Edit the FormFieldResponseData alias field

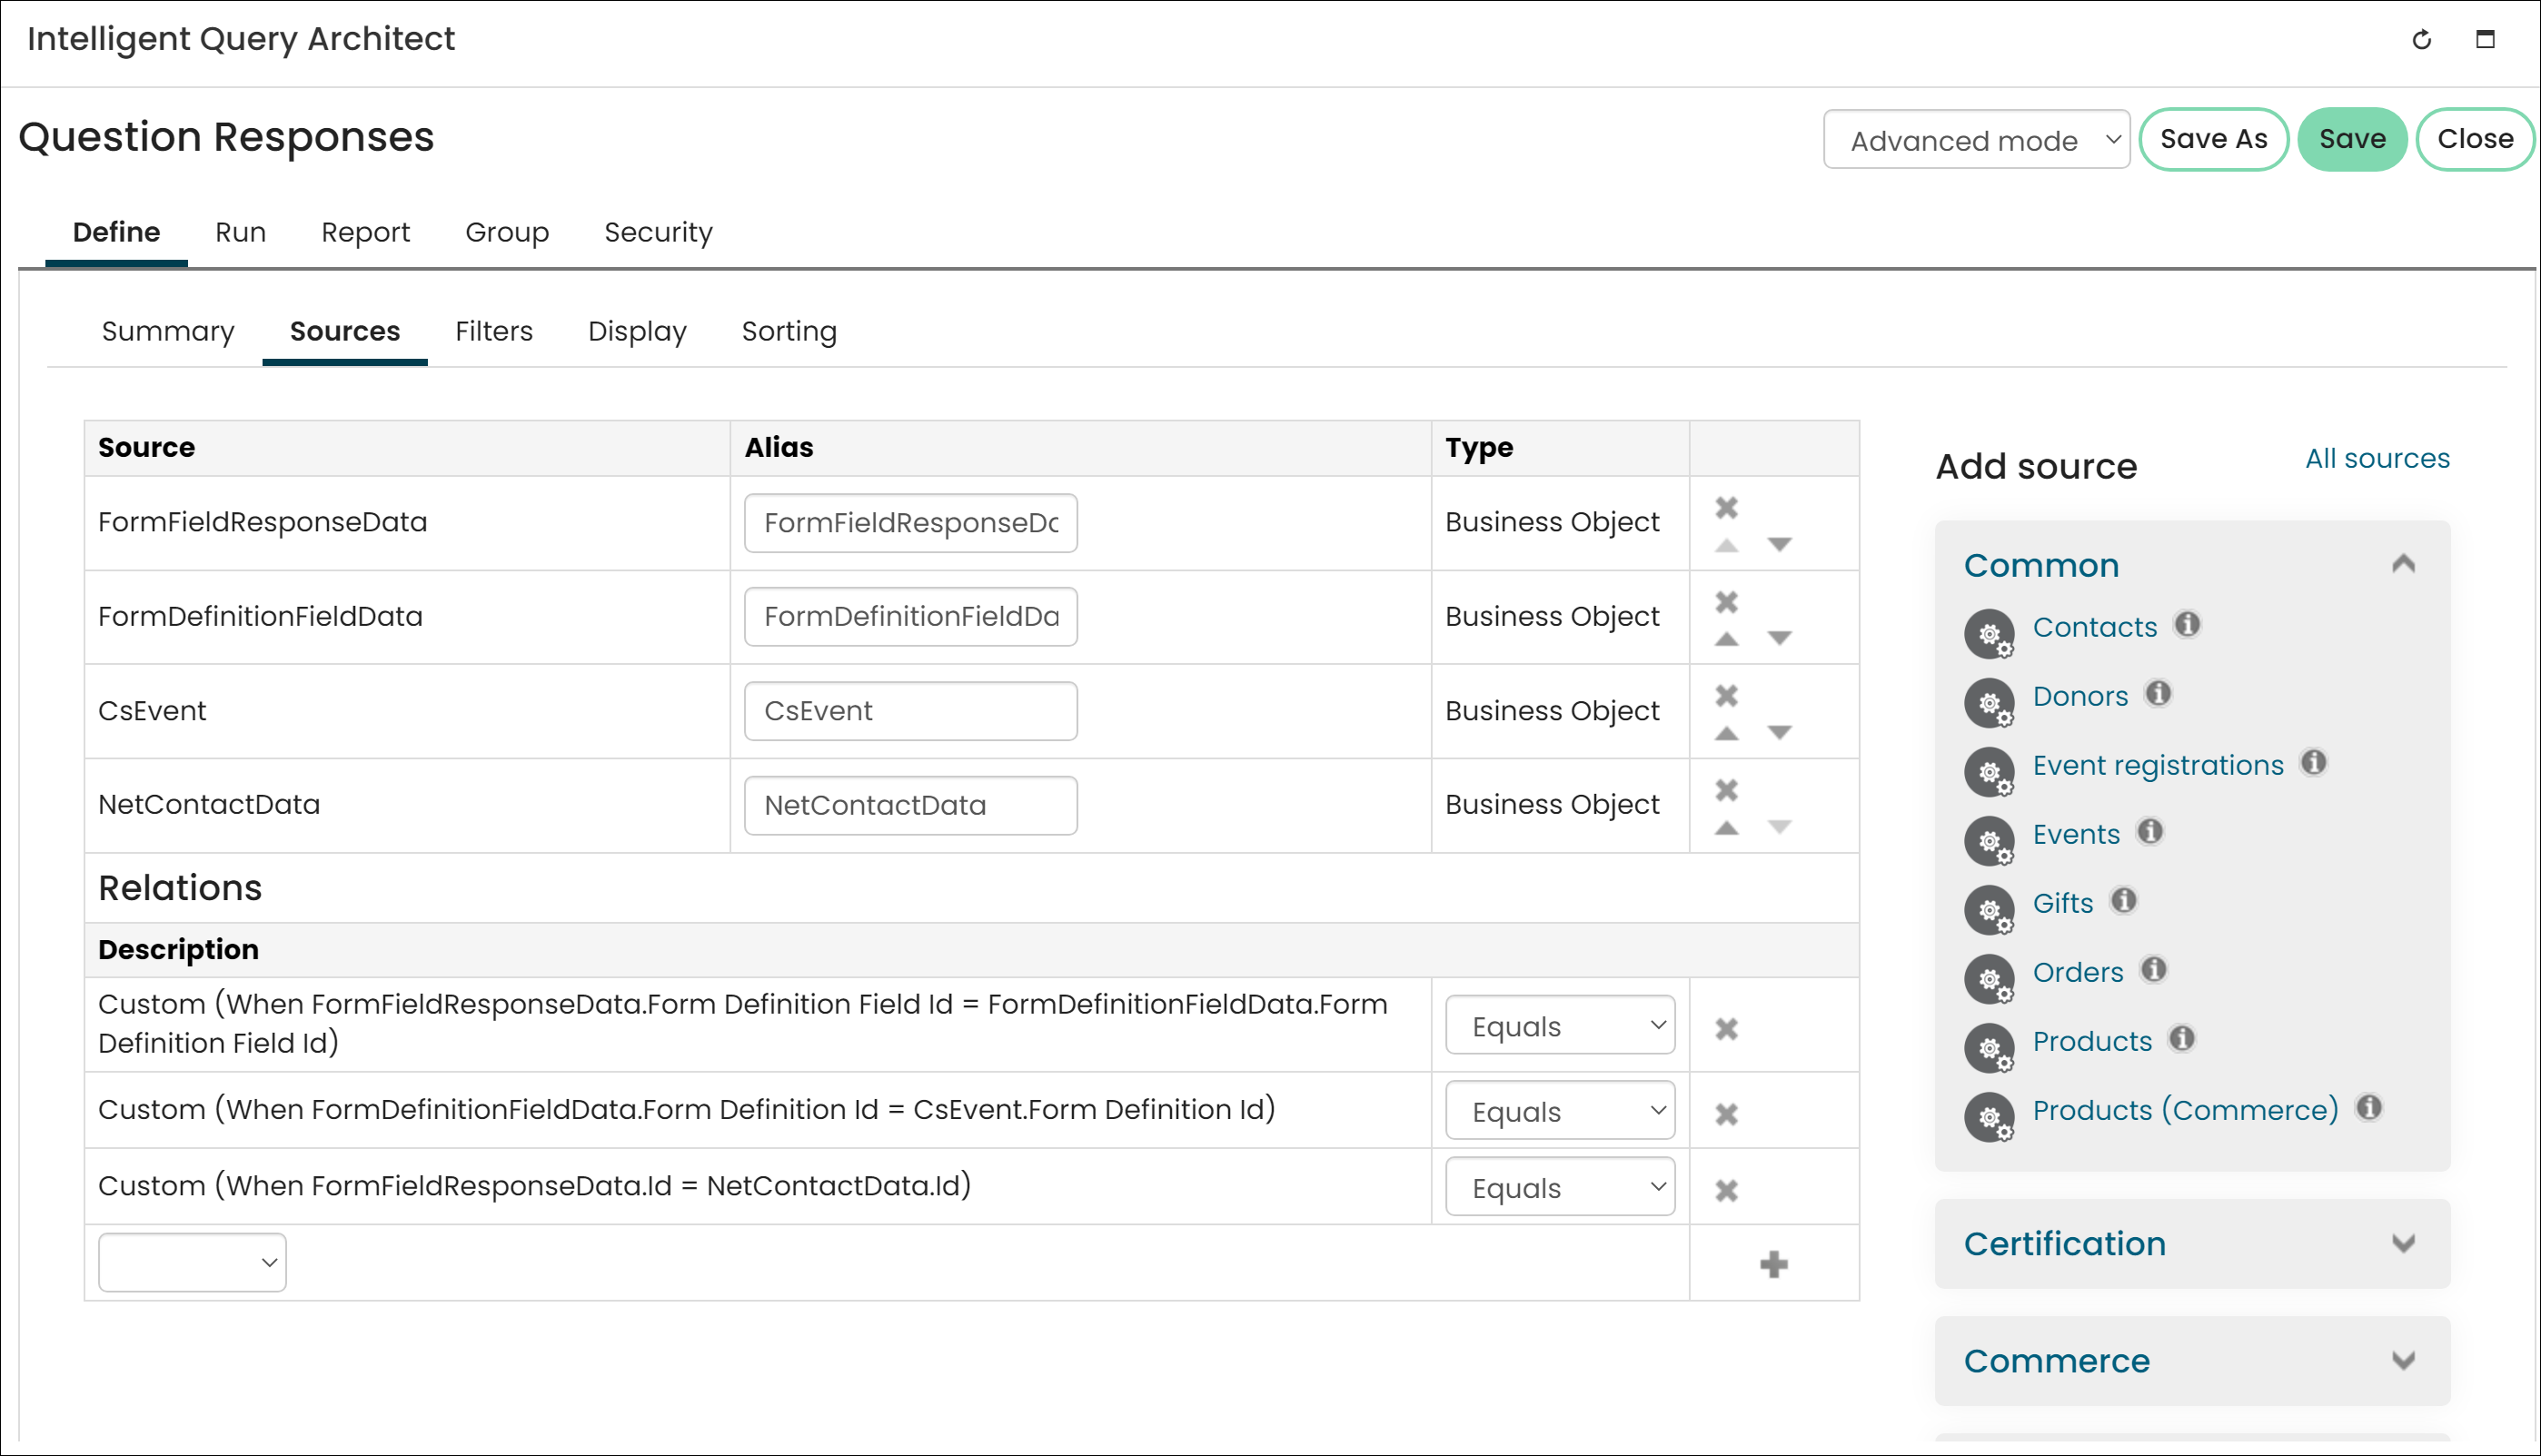coord(910,522)
